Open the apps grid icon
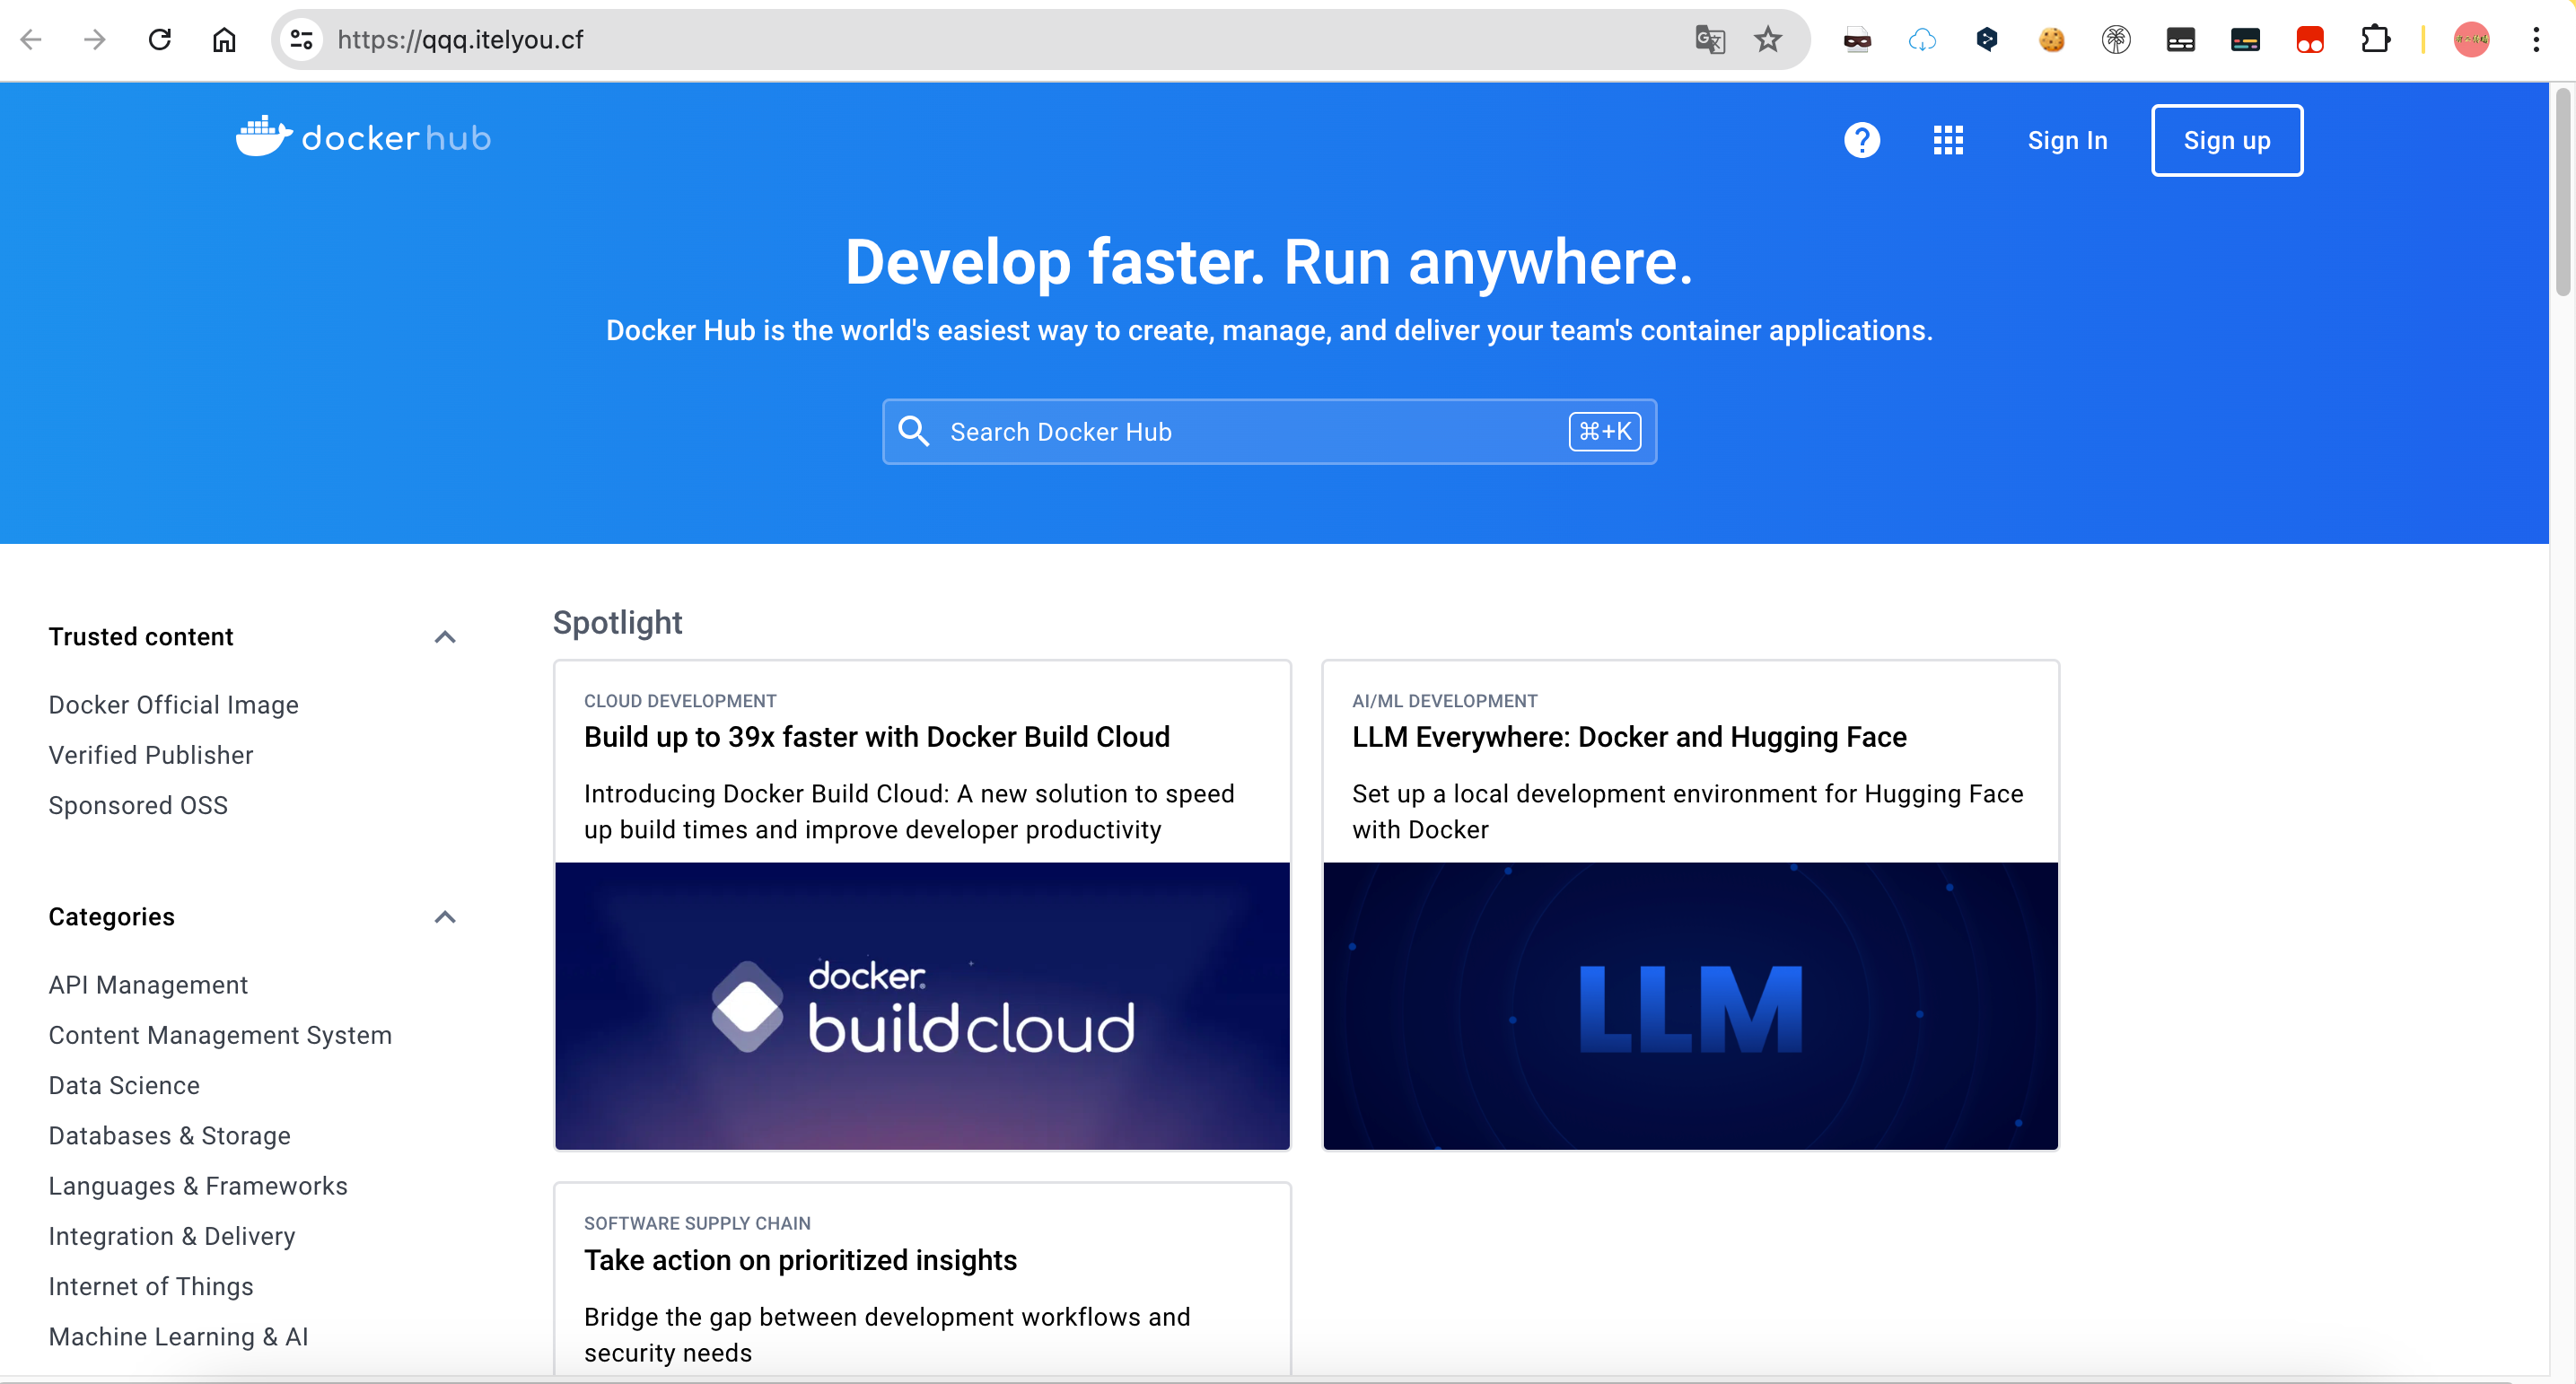 (x=1947, y=140)
